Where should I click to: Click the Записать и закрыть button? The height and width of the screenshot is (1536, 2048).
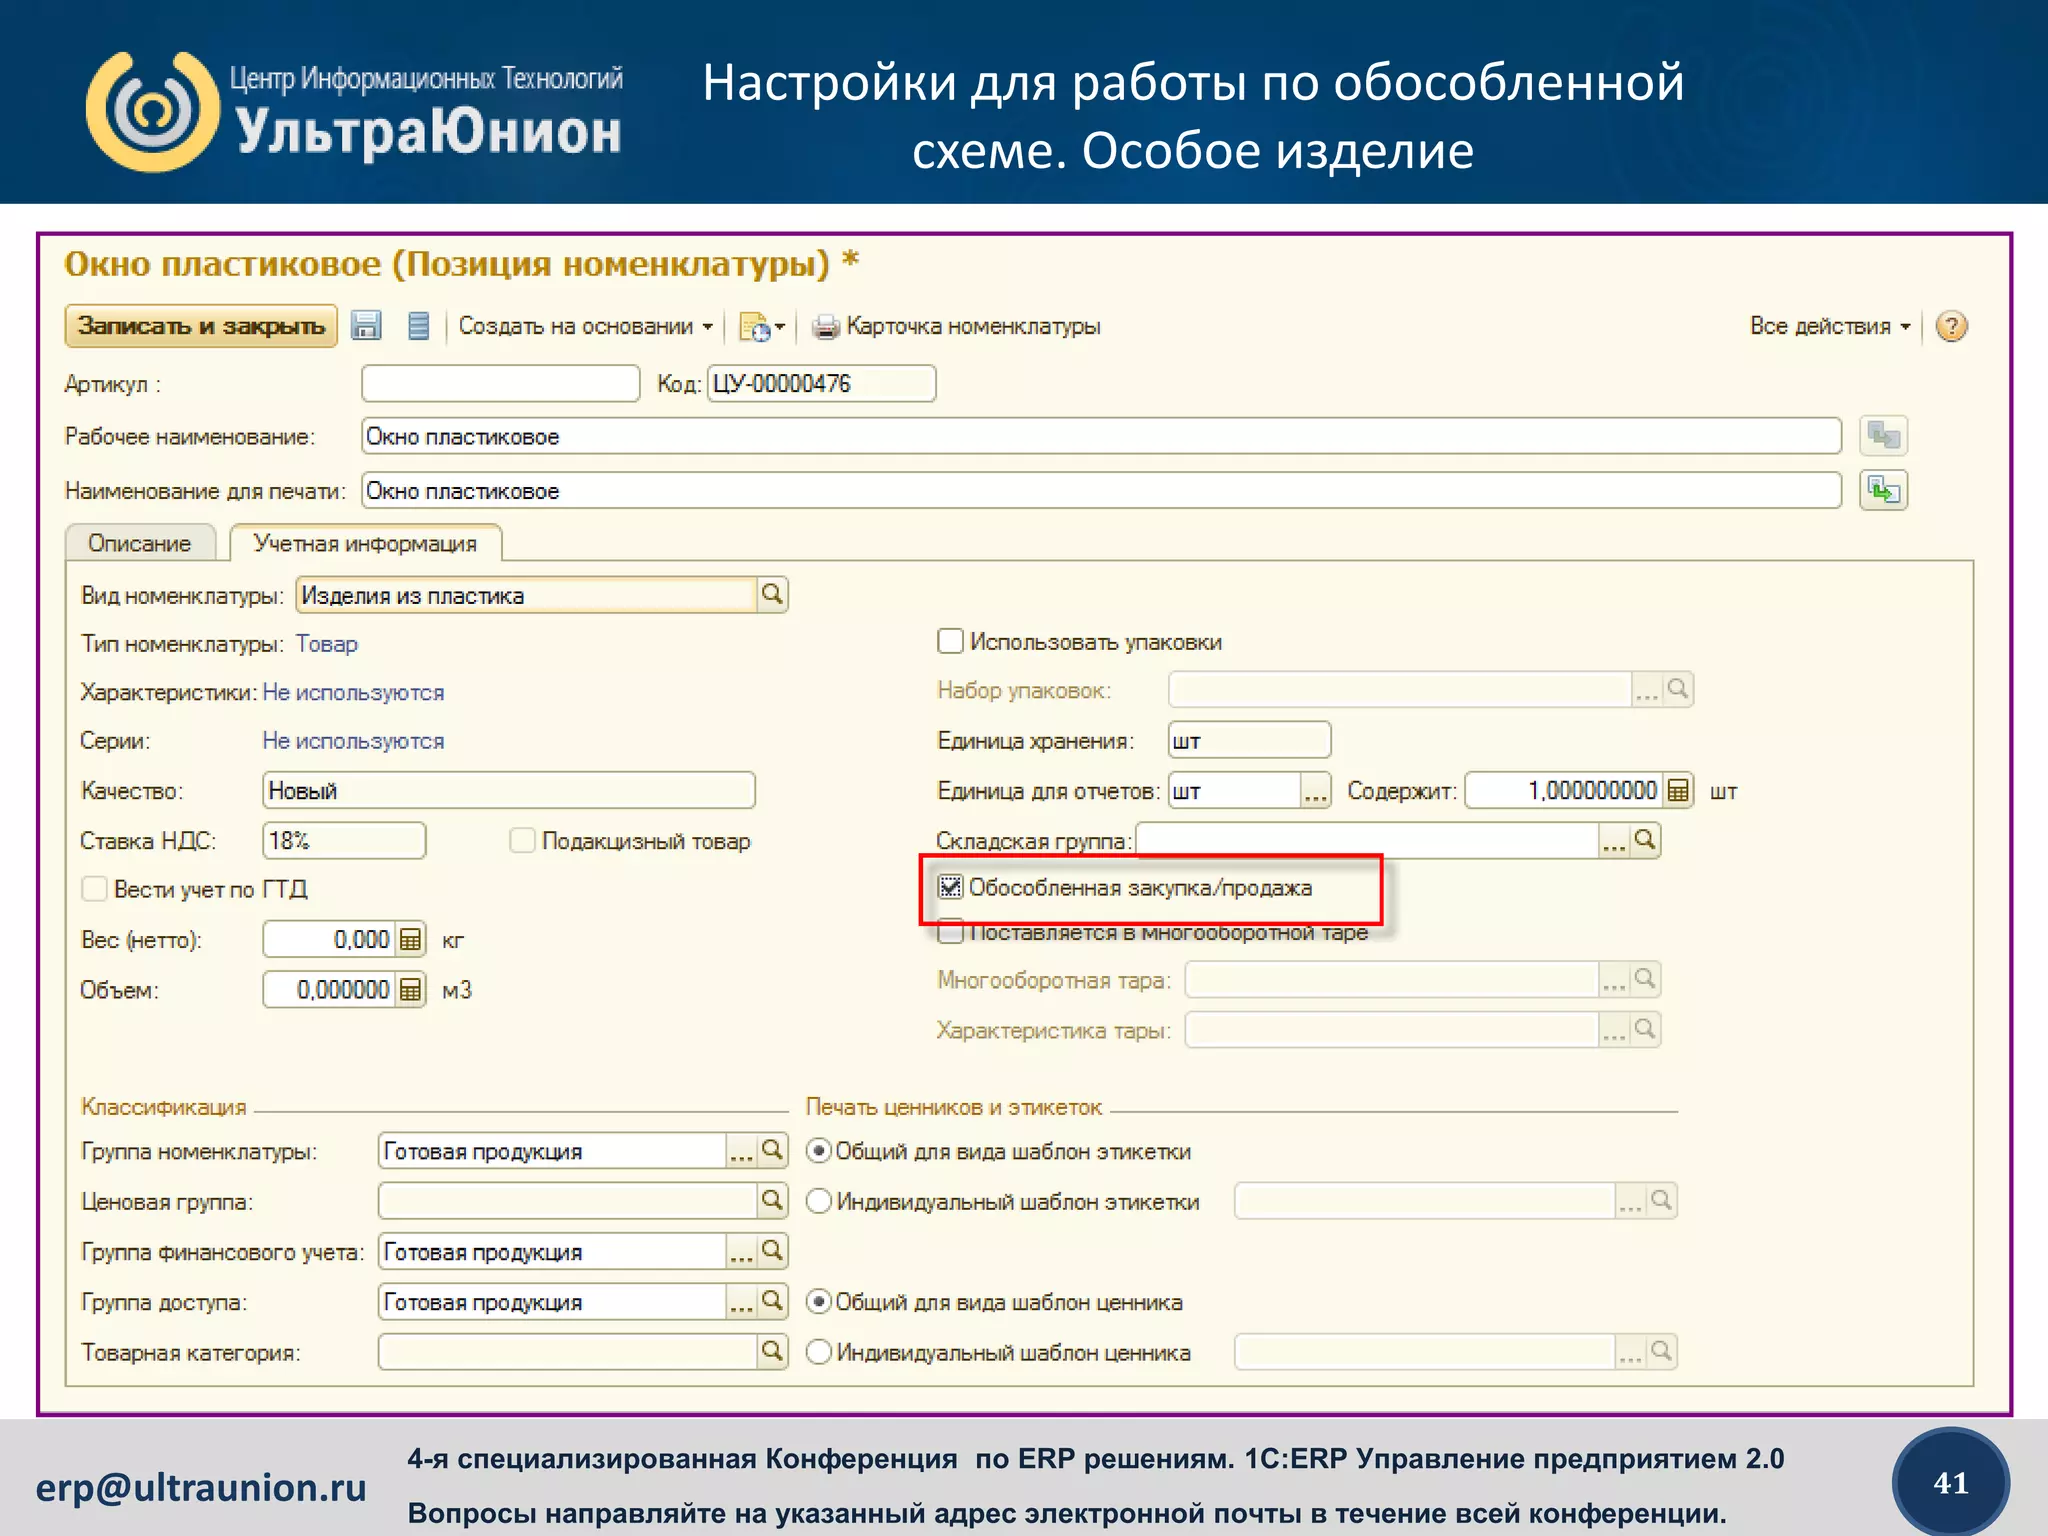click(201, 326)
